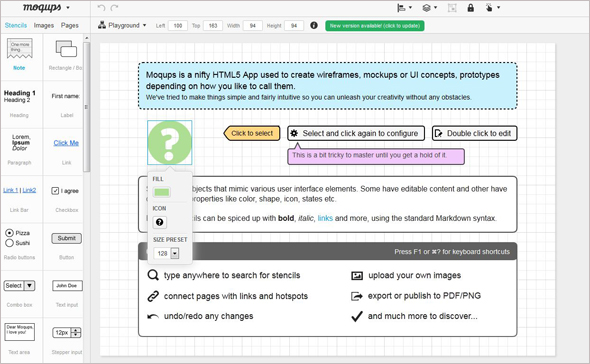Click the checkmark icon beside much more
The width and height of the screenshot is (590, 364).
pos(357,317)
